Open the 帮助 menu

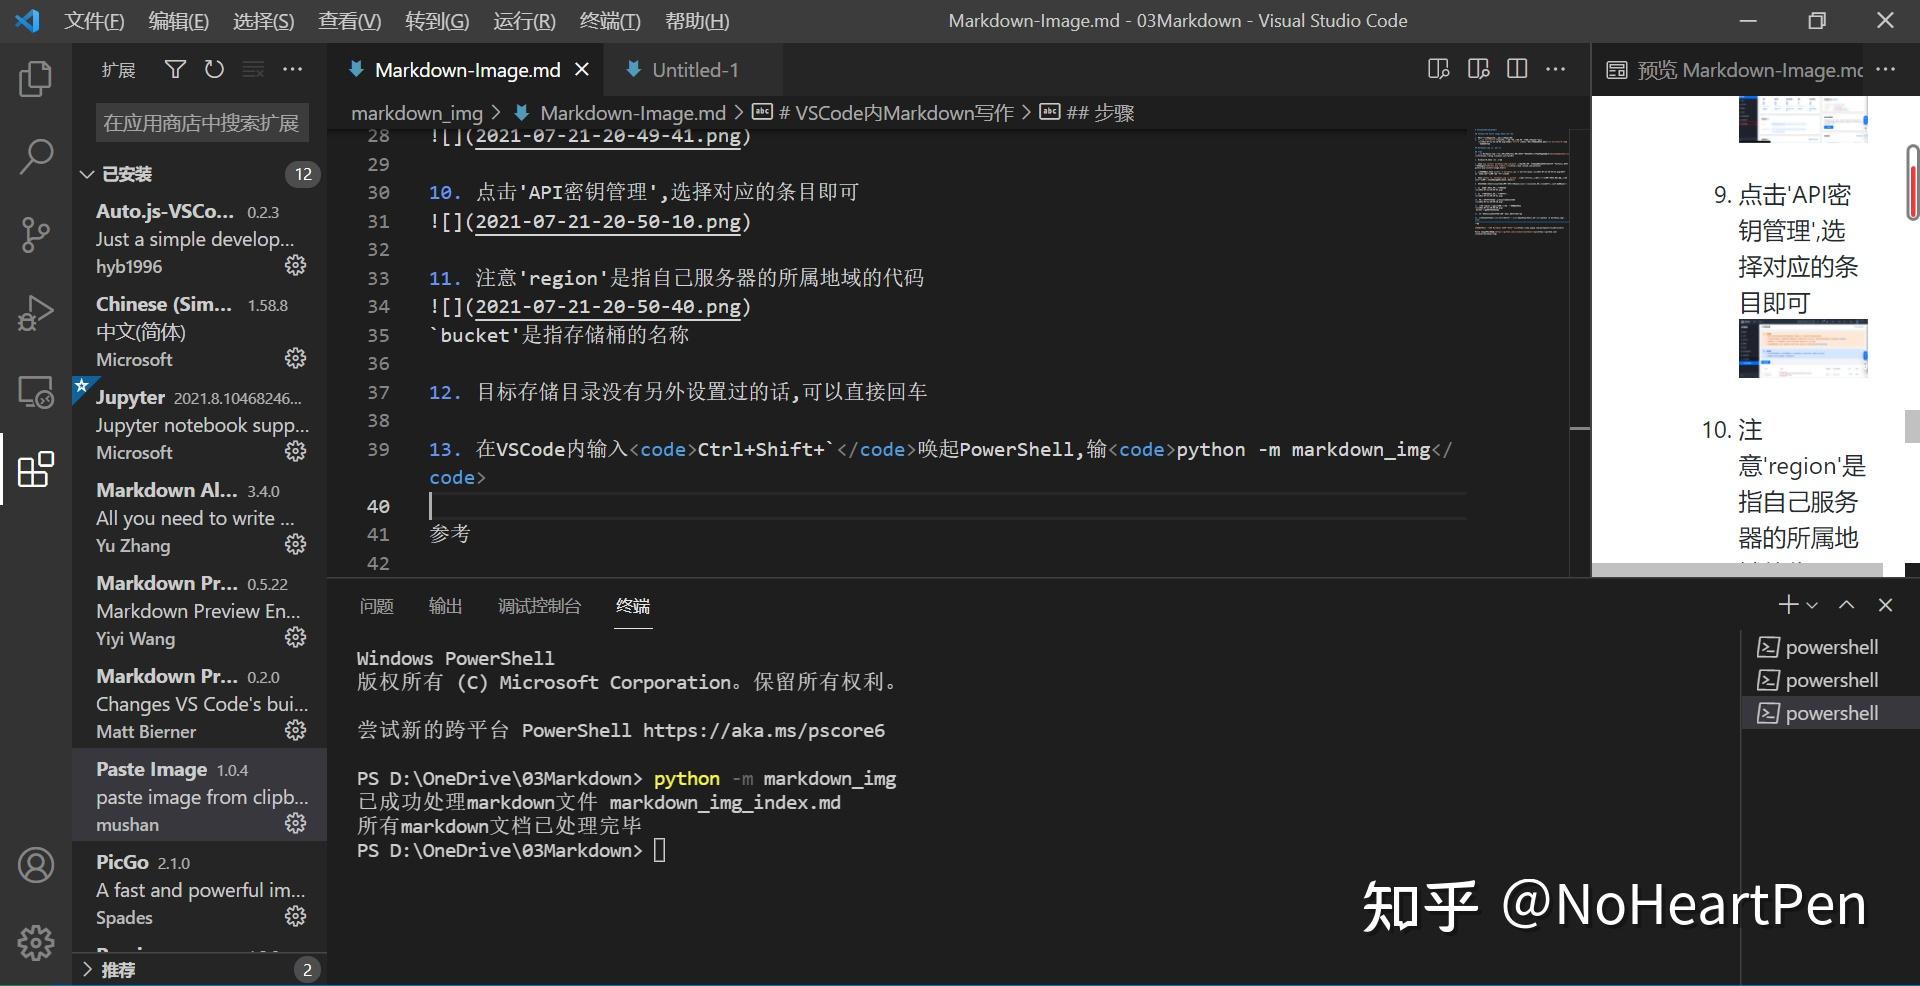(x=697, y=20)
